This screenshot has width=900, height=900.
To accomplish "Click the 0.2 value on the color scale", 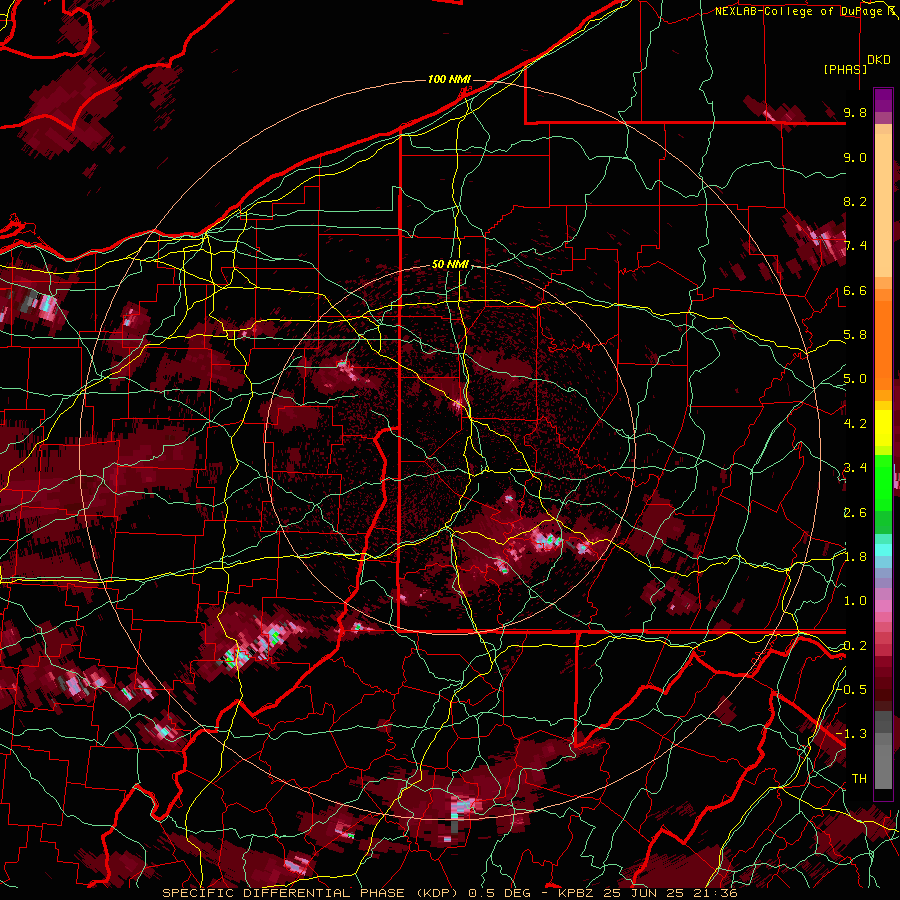I will [855, 646].
